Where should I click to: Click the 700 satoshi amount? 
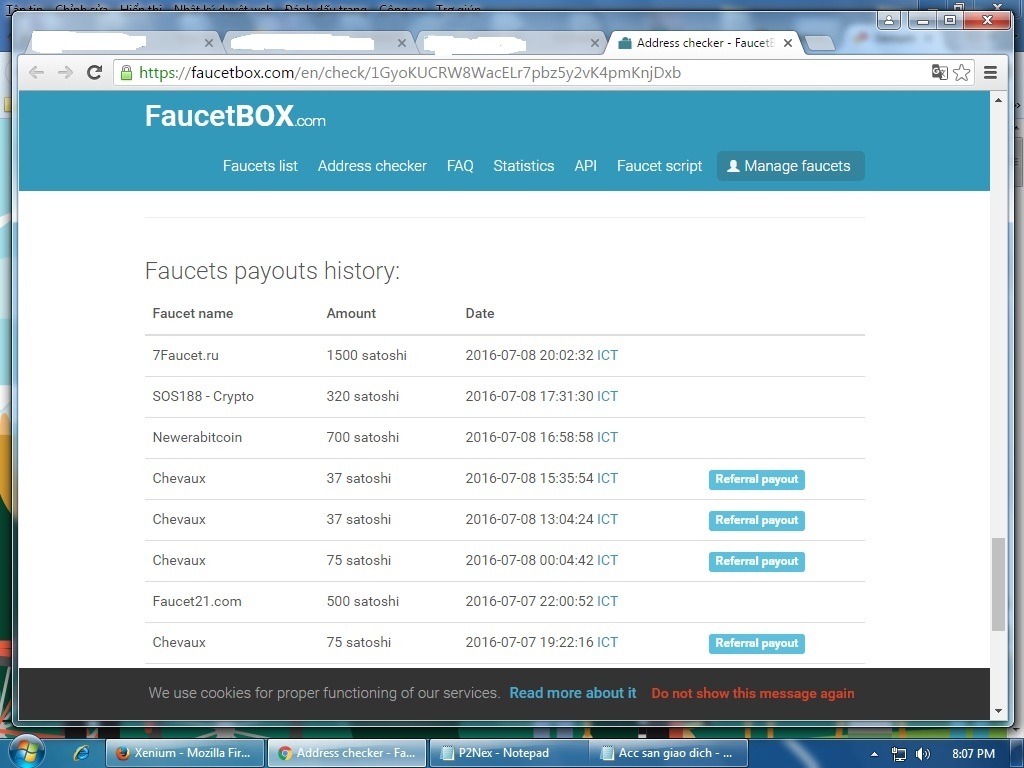[362, 438]
